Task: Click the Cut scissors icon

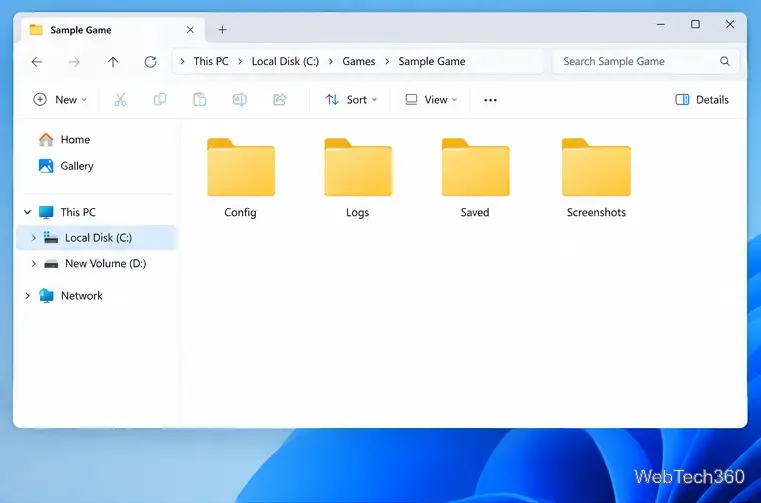Action: (x=120, y=100)
